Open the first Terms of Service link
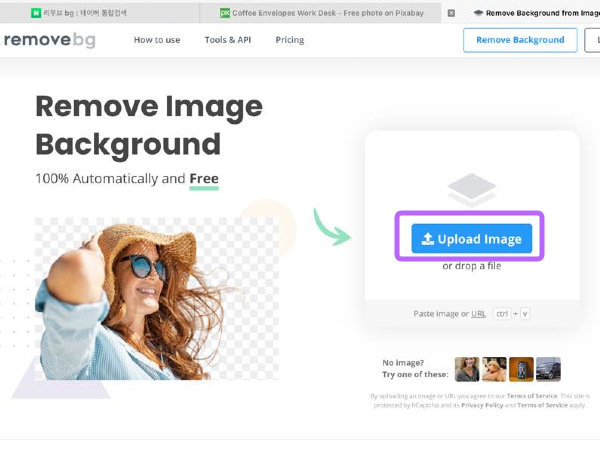 (x=532, y=396)
